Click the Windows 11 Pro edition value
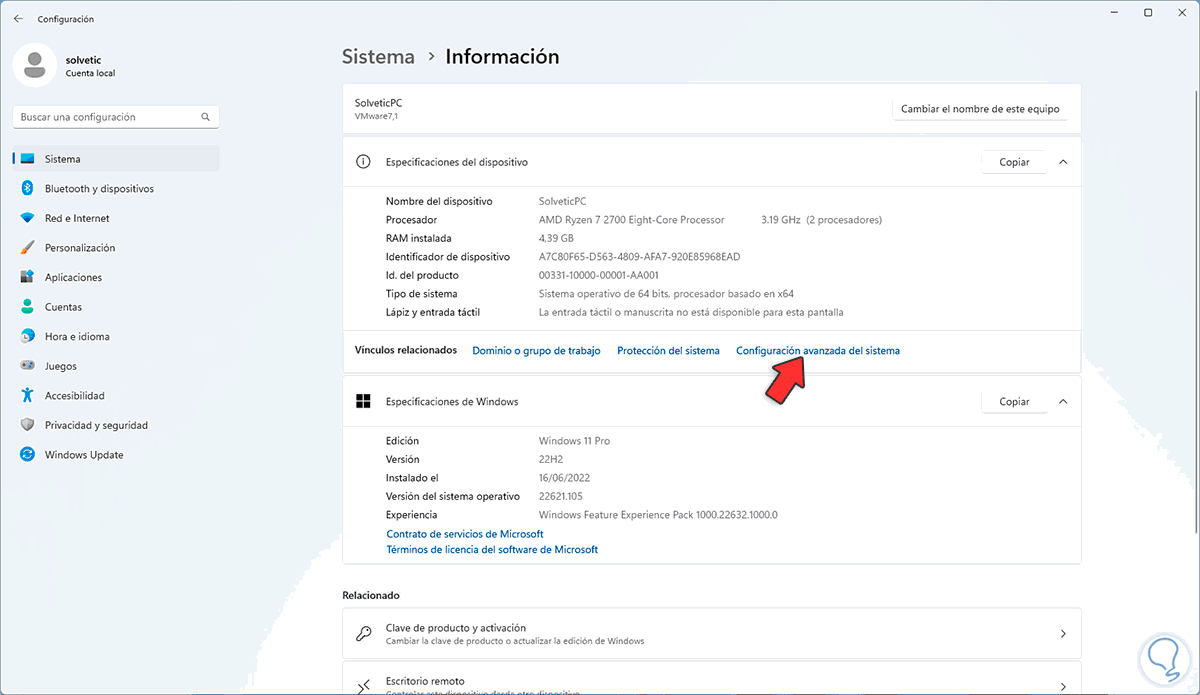This screenshot has width=1200, height=695. tap(574, 441)
